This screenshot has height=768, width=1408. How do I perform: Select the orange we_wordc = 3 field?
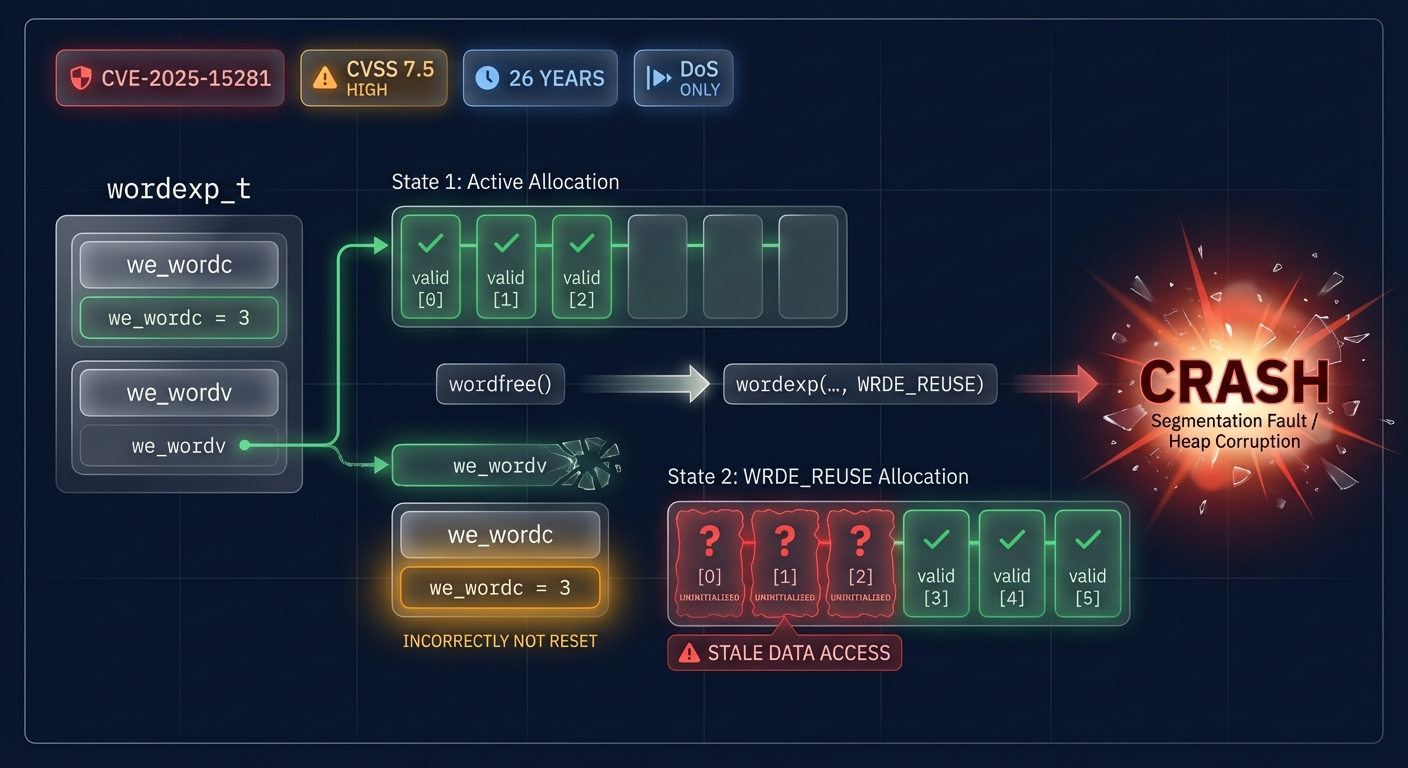click(x=499, y=588)
